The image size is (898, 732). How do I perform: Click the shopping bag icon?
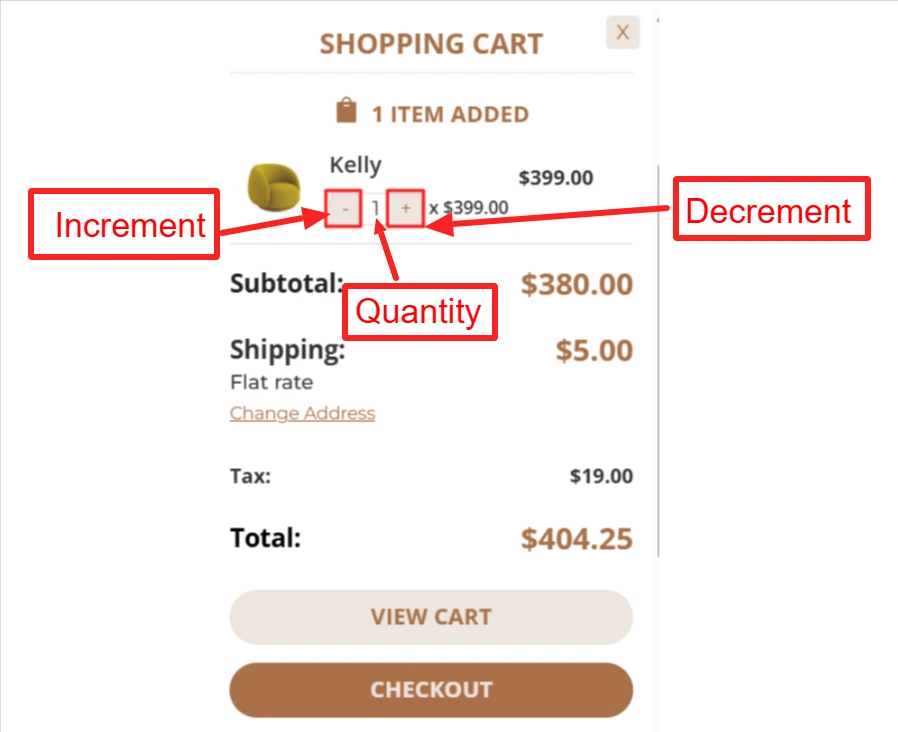click(x=346, y=111)
